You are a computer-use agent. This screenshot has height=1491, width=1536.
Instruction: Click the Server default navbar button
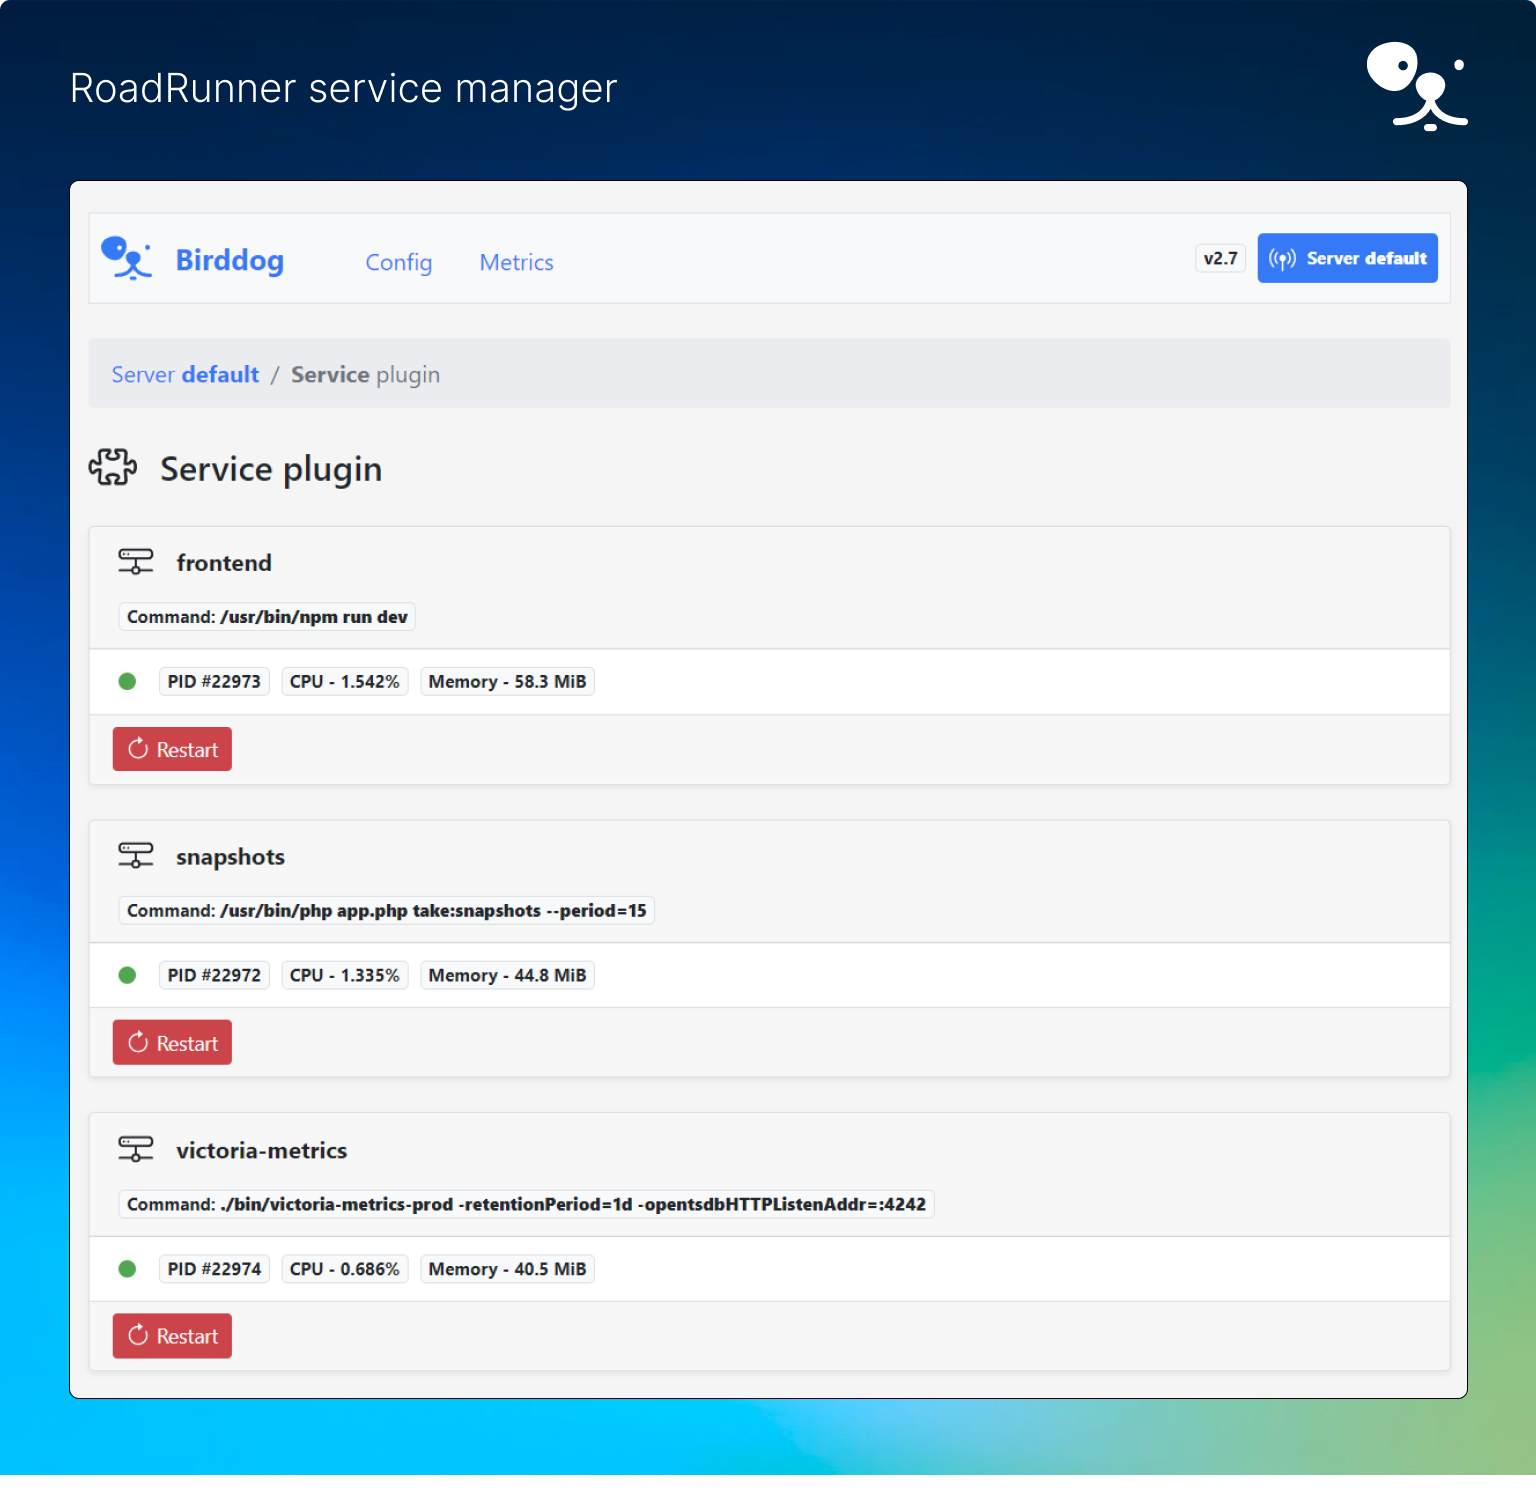tap(1347, 257)
